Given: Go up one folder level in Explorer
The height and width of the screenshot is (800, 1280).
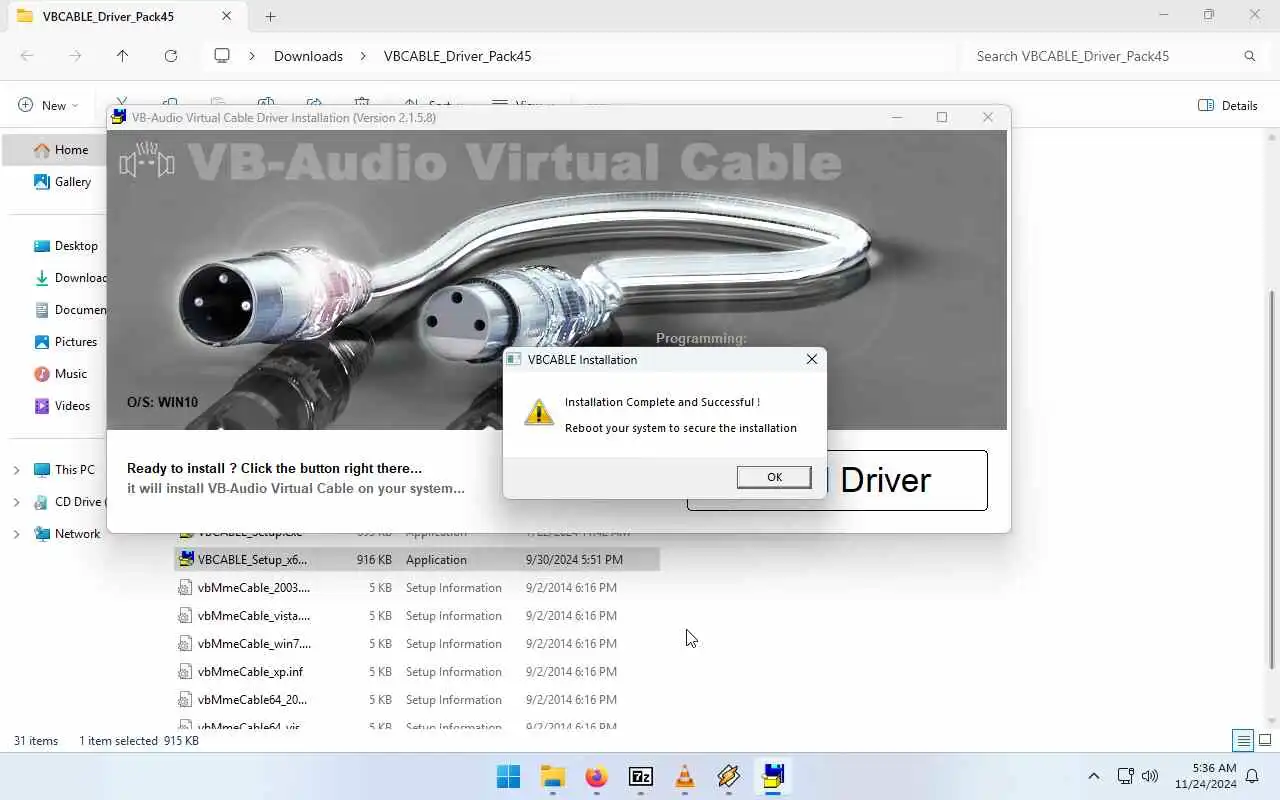Looking at the screenshot, I should tap(122, 56).
